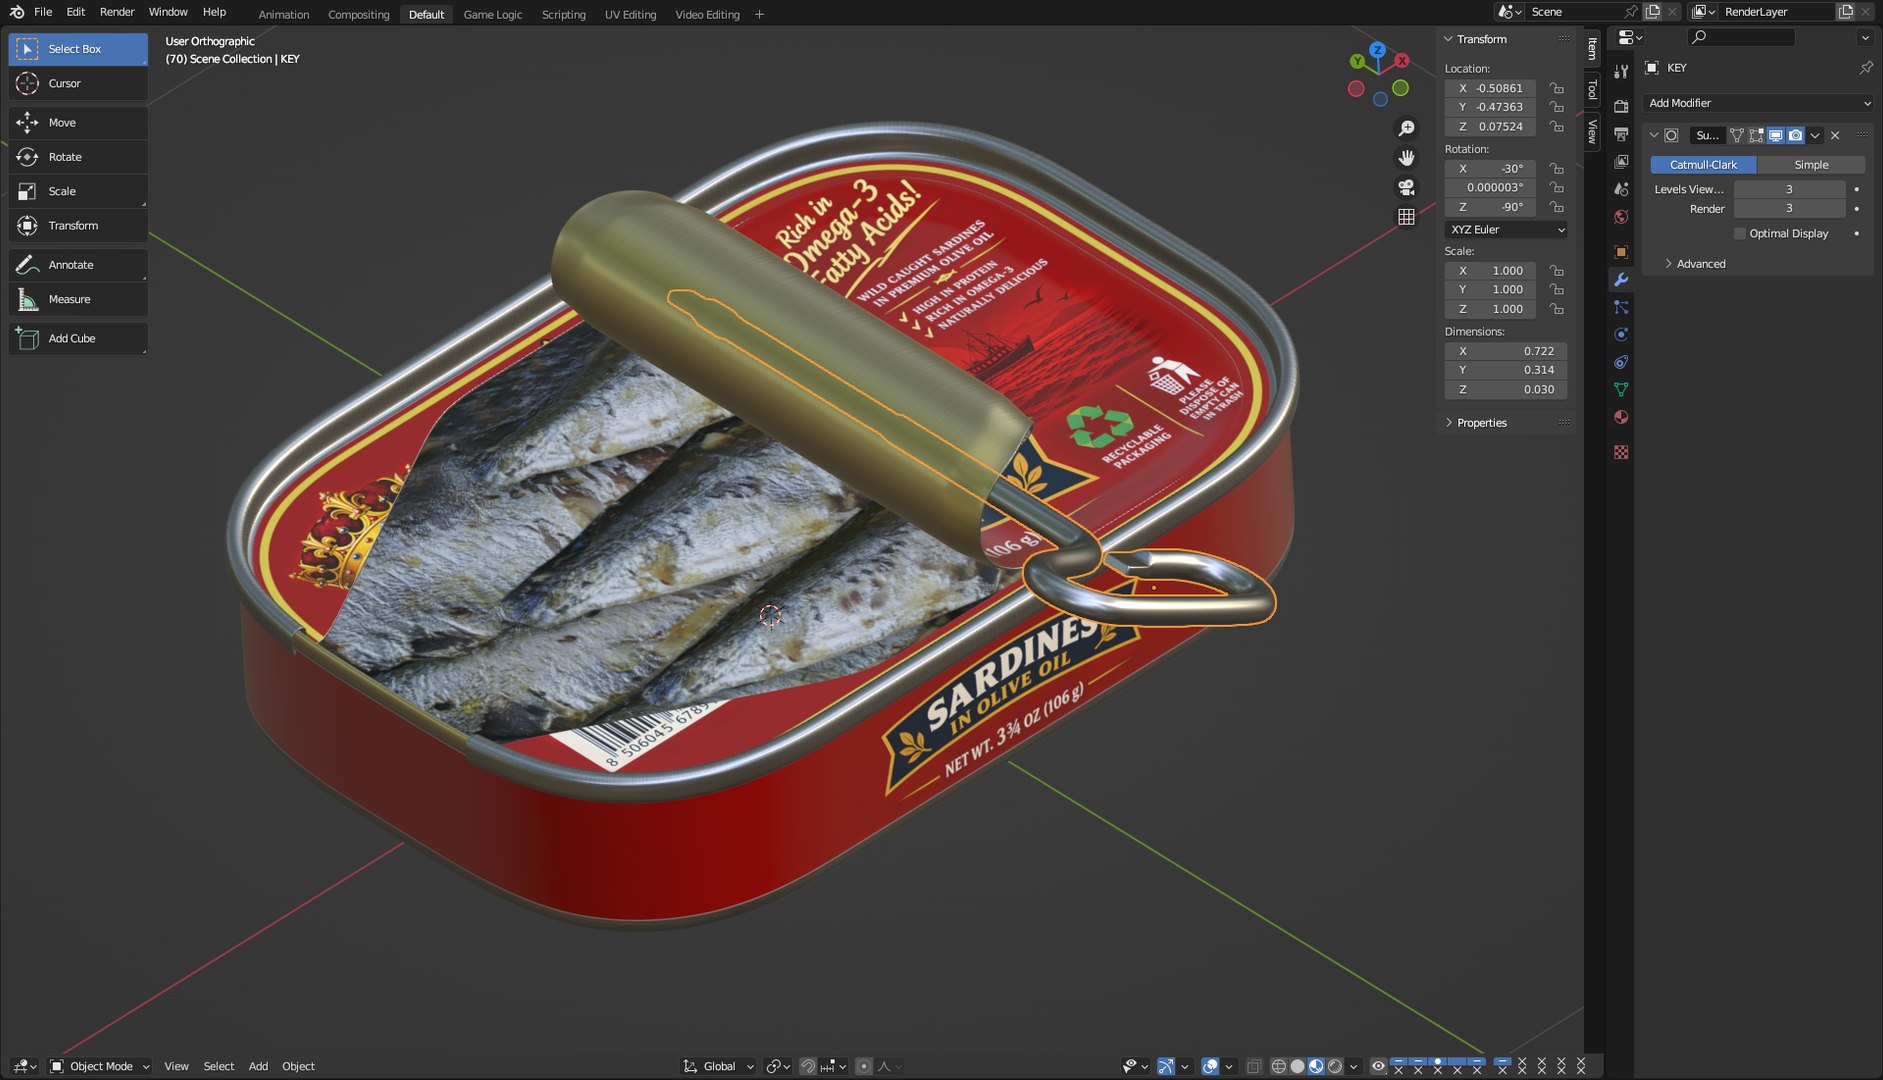This screenshot has height=1080, width=1883.
Task: Toggle modifier display in render
Action: click(x=1795, y=135)
